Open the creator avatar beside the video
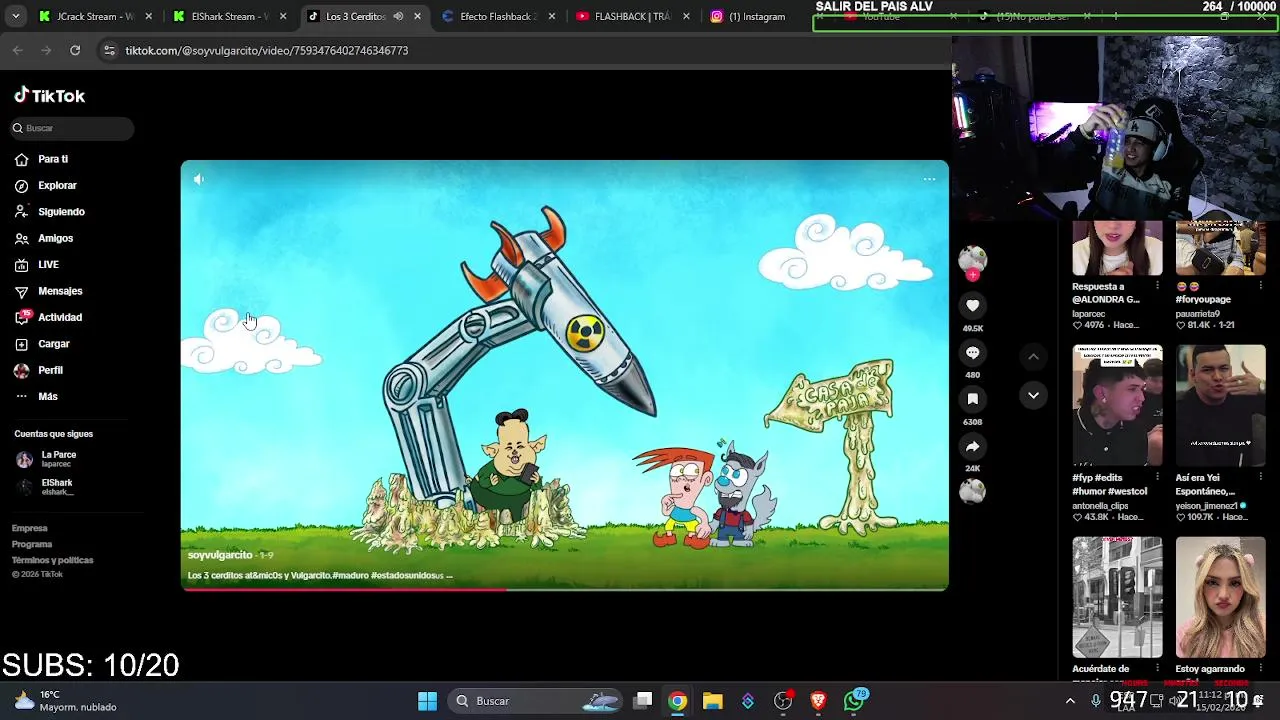The width and height of the screenshot is (1280, 720). (x=972, y=260)
